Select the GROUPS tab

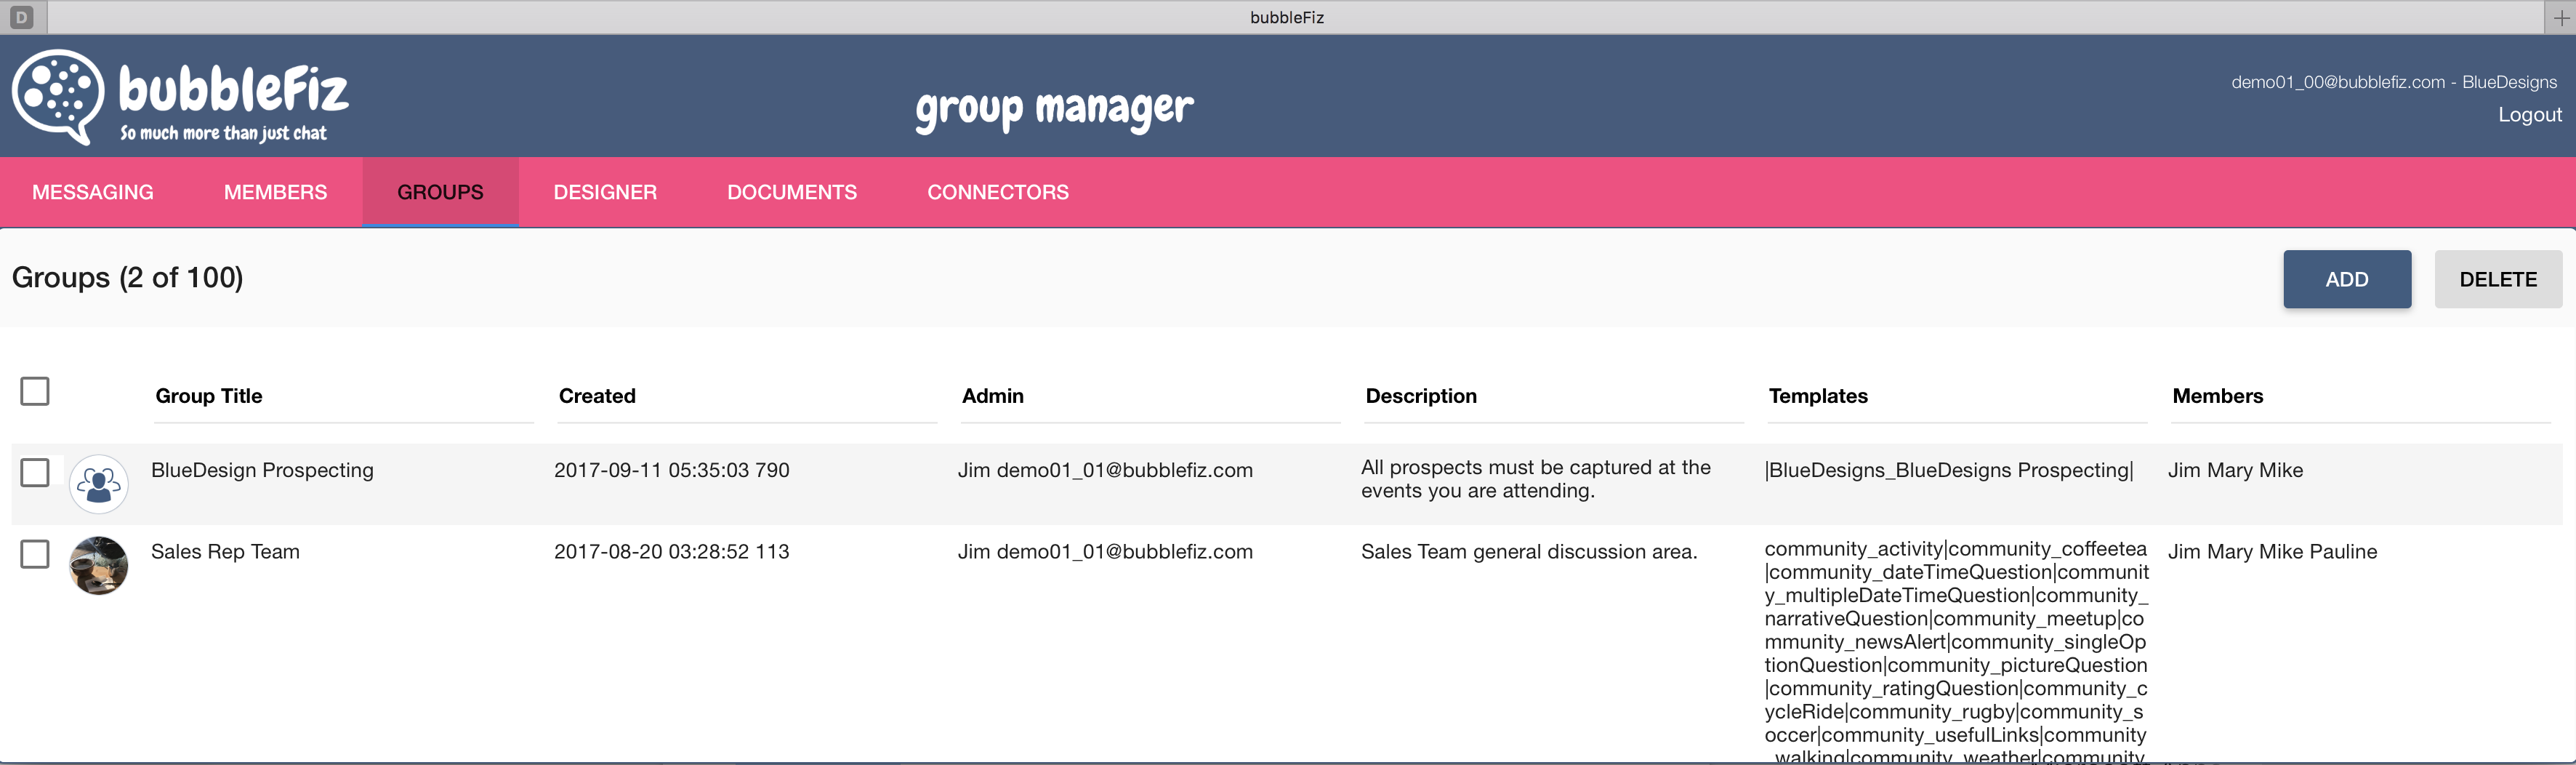click(440, 192)
